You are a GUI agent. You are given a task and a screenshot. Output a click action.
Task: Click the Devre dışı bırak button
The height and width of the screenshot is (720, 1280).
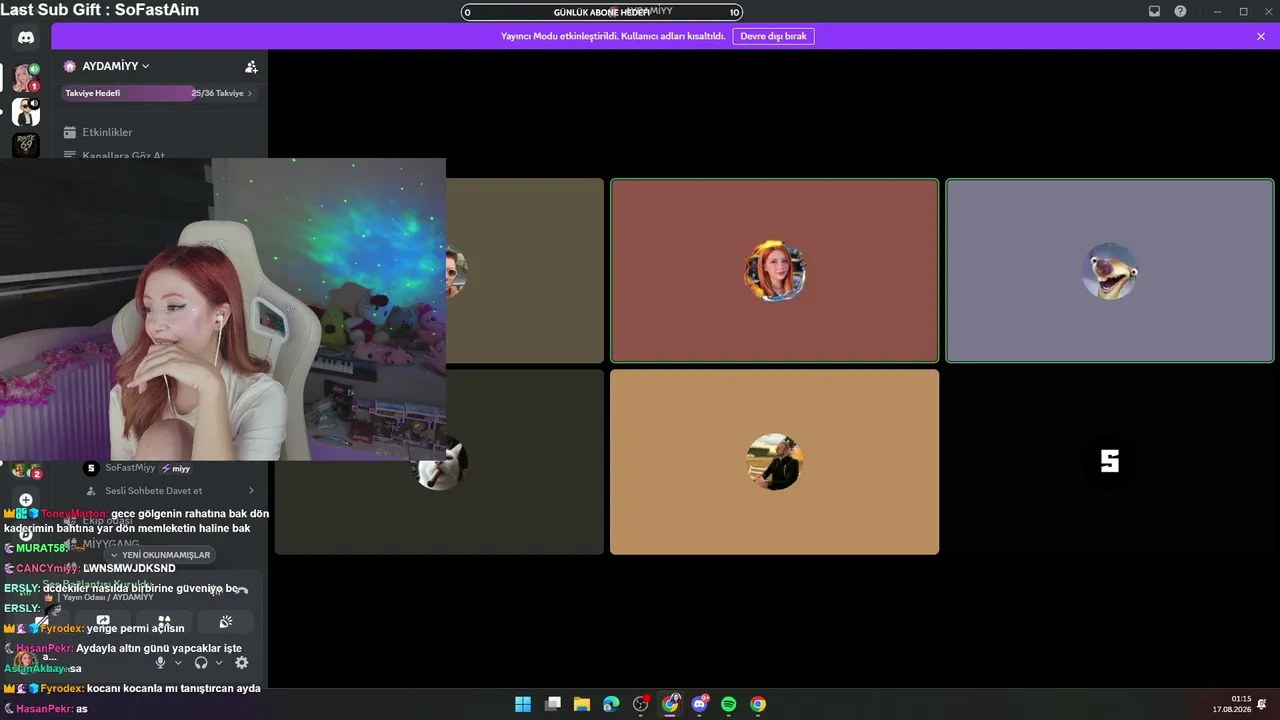coord(773,36)
